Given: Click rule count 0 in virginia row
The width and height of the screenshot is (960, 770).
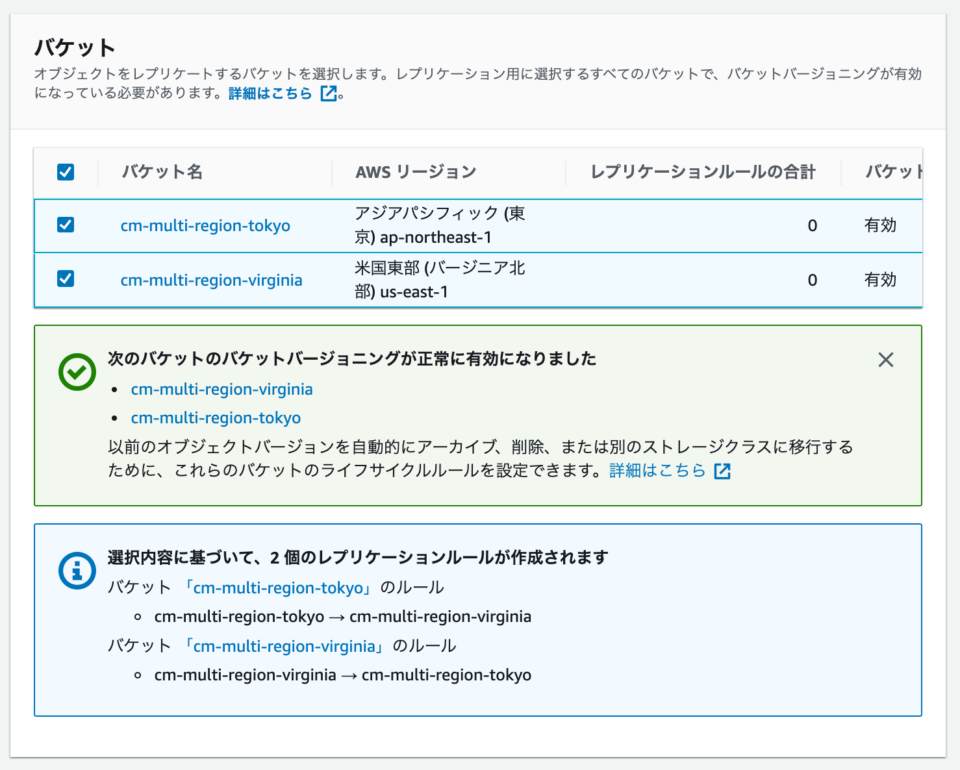Looking at the screenshot, I should pyautogui.click(x=812, y=280).
